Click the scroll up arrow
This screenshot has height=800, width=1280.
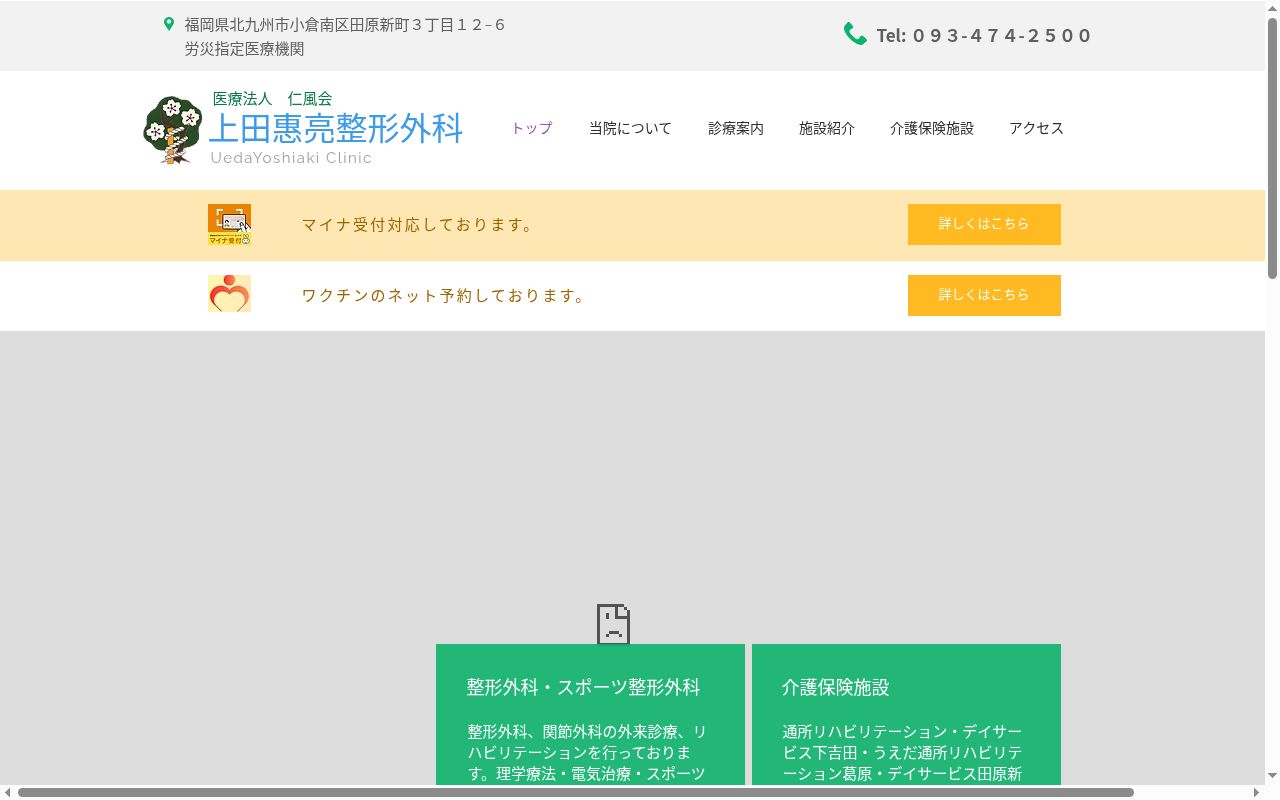tap(1272, 8)
